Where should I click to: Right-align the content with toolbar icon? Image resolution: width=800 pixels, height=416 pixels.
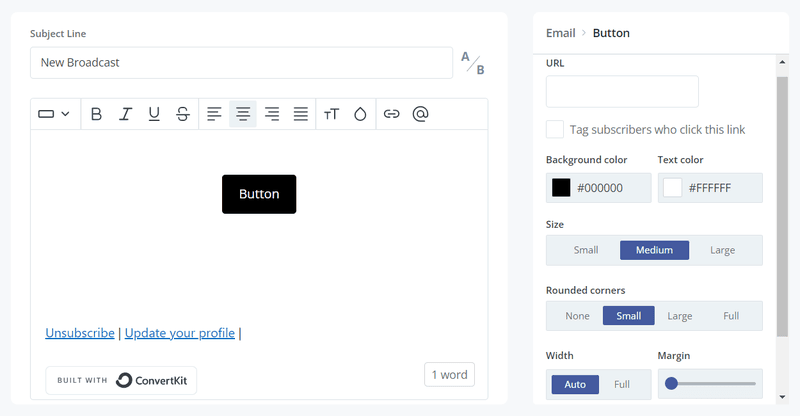(272, 114)
